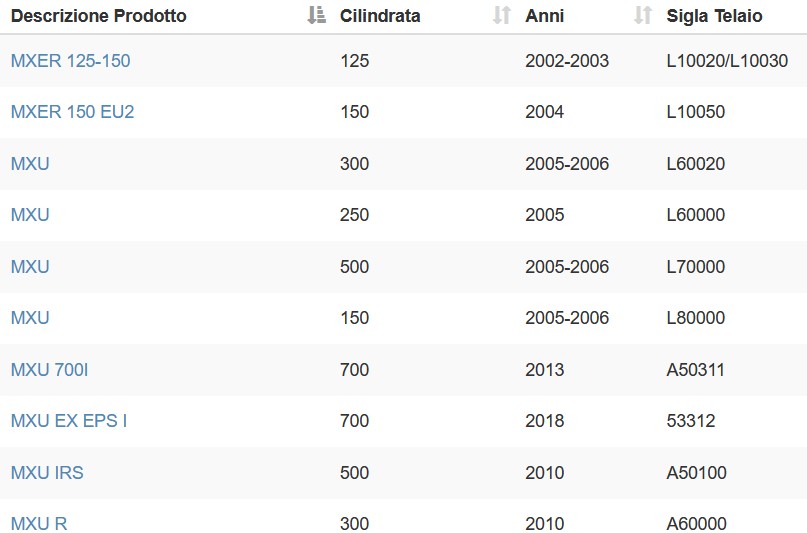Open the MXU IRS product link
The image size is (807, 533).
tap(47, 472)
